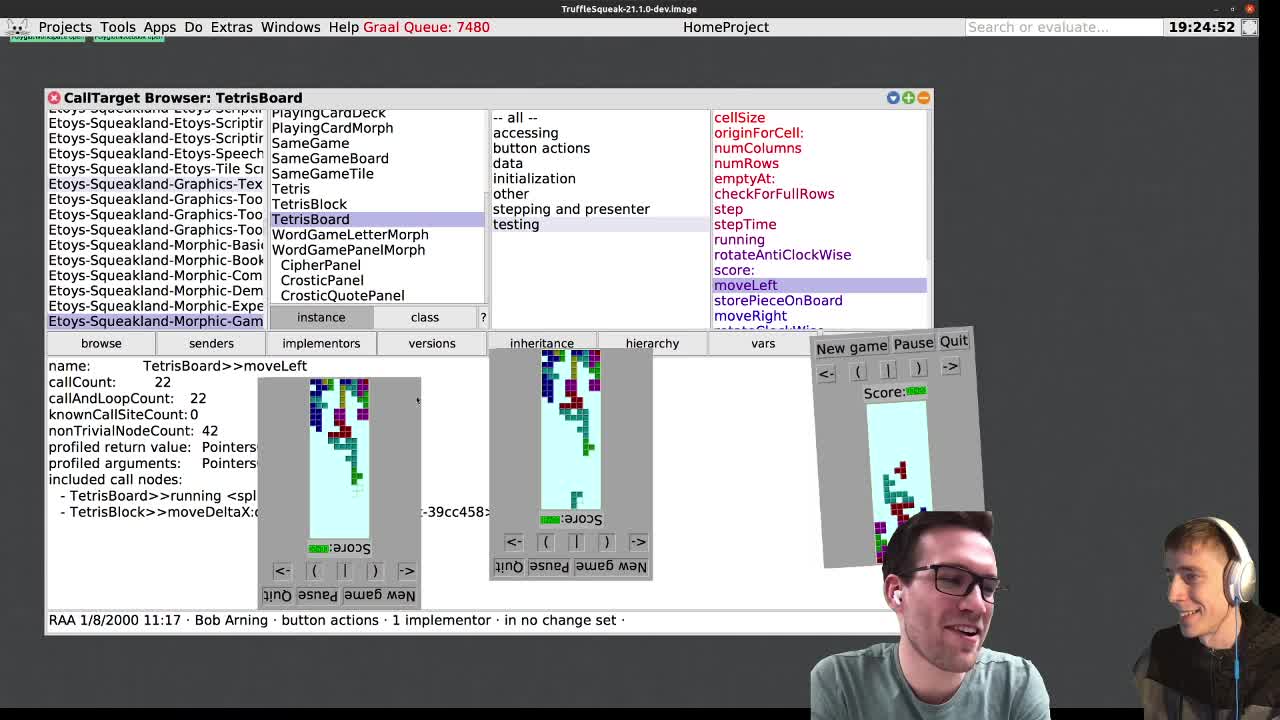Select Etoys-Squeakland-Morphic-Book category
Image resolution: width=1280 pixels, height=720 pixels.
155,260
